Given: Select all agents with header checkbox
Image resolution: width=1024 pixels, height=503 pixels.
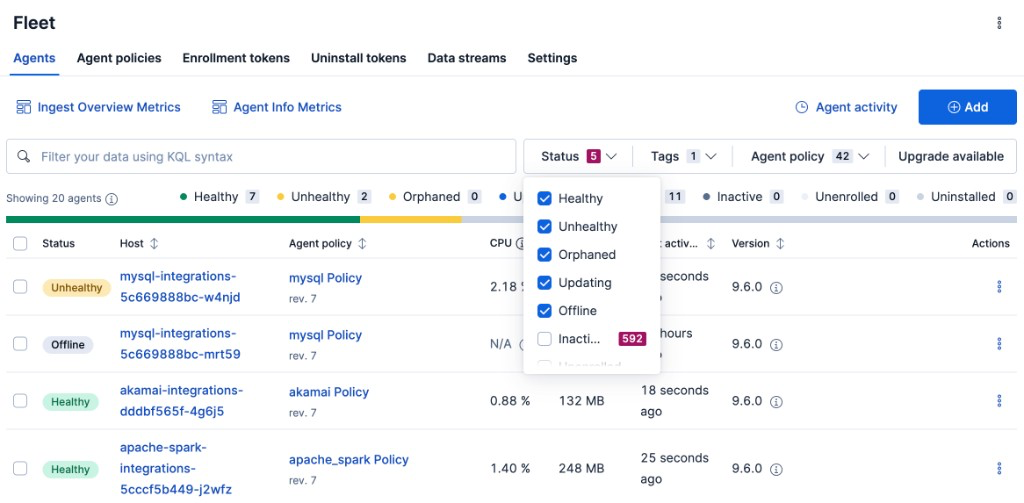Looking at the screenshot, I should coord(20,244).
